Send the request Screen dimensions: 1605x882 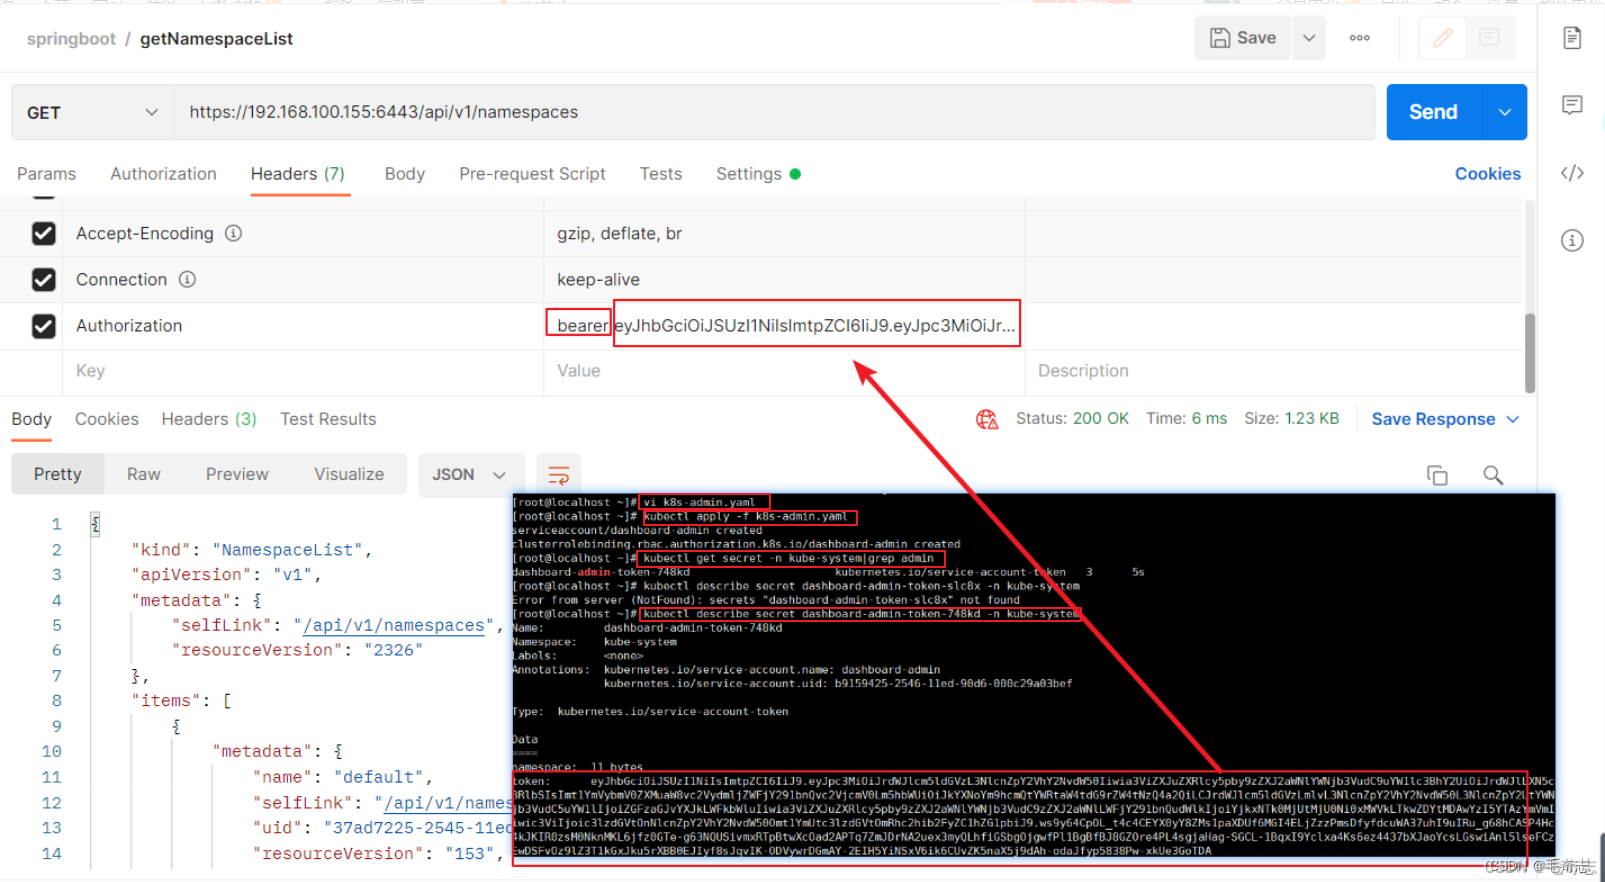[1433, 112]
